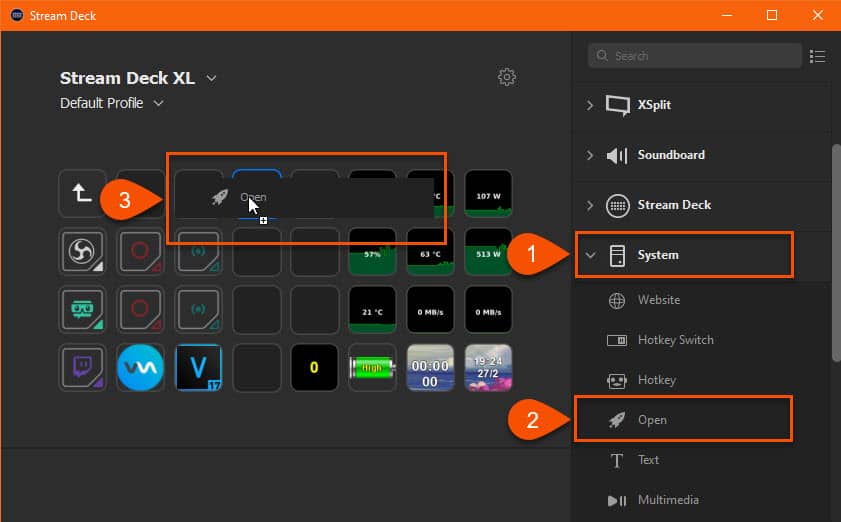Viewport: 841px width, 522px height.
Task: Expand the Stream Deck category chevron
Action: click(x=590, y=205)
